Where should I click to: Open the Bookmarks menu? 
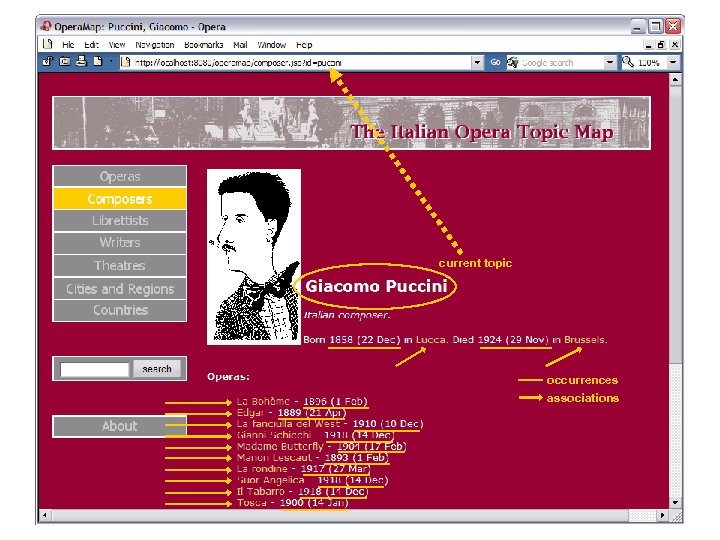tap(203, 45)
